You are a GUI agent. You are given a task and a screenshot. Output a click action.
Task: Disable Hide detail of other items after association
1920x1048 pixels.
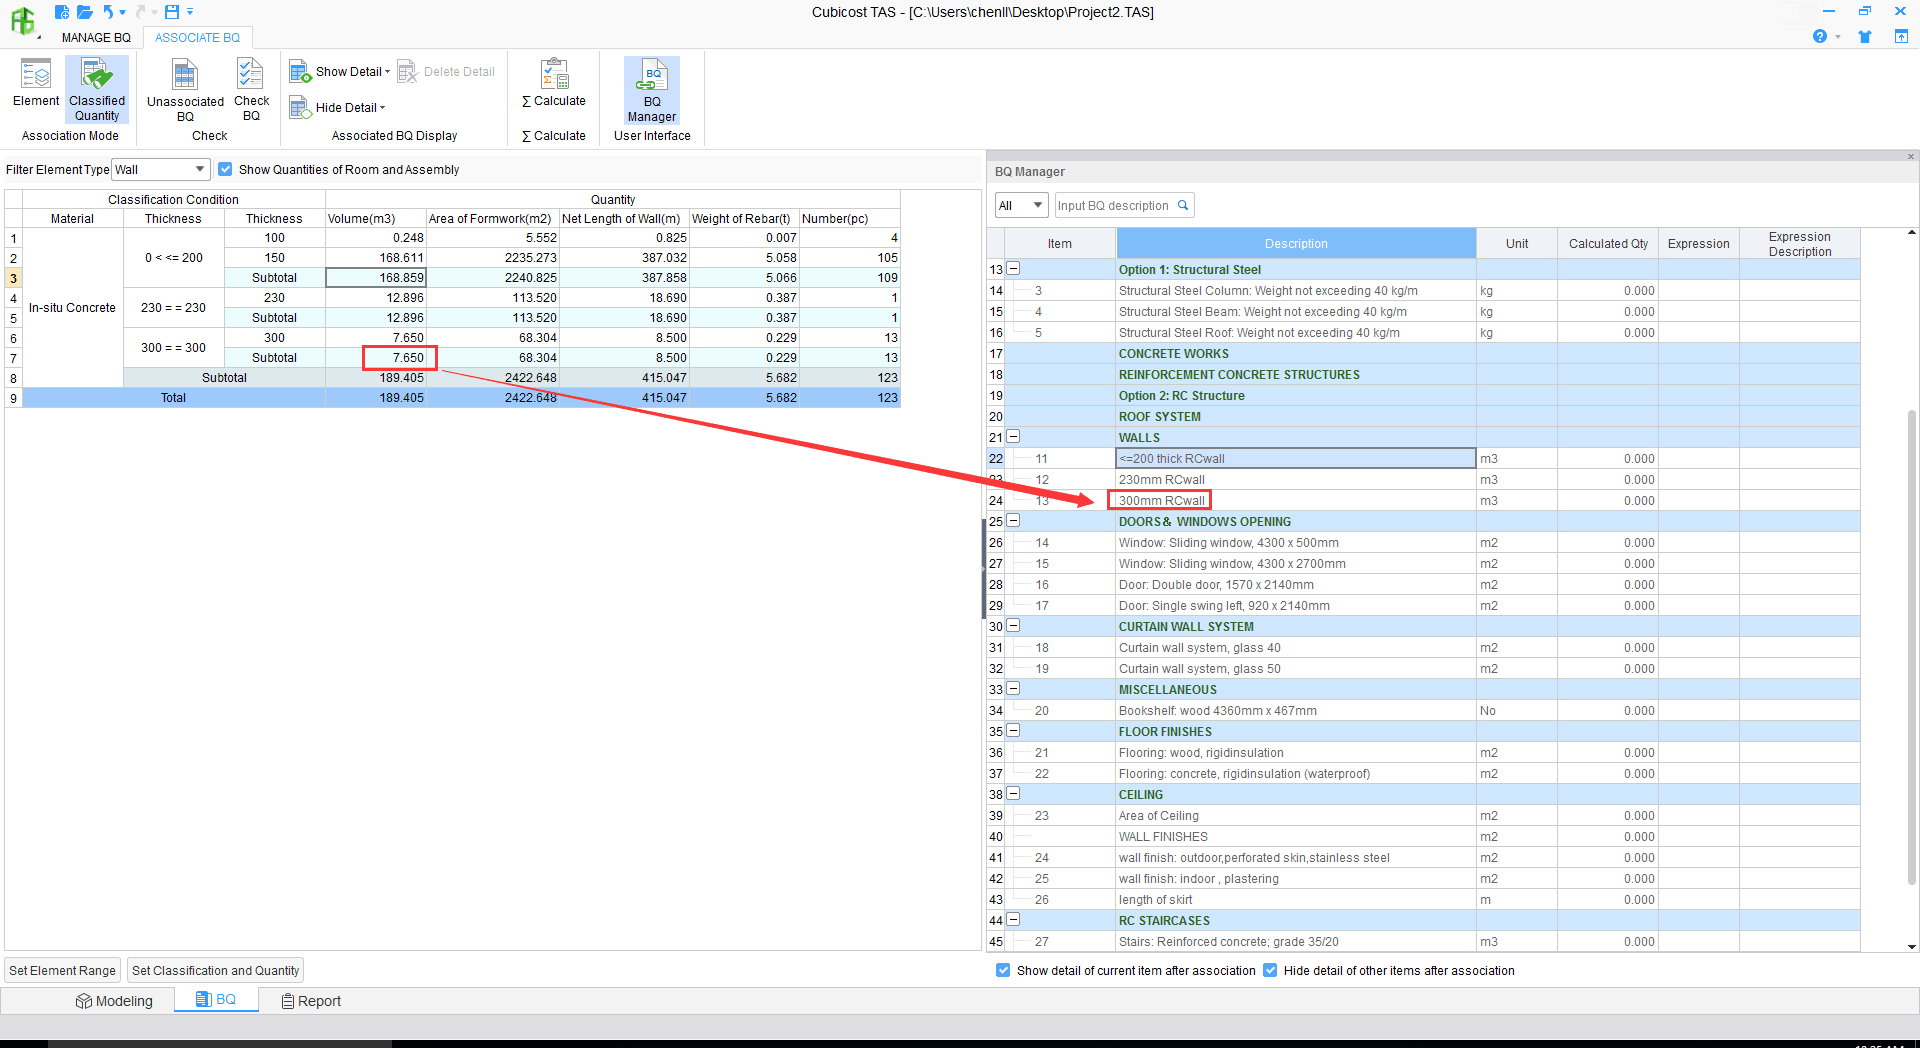point(1270,971)
